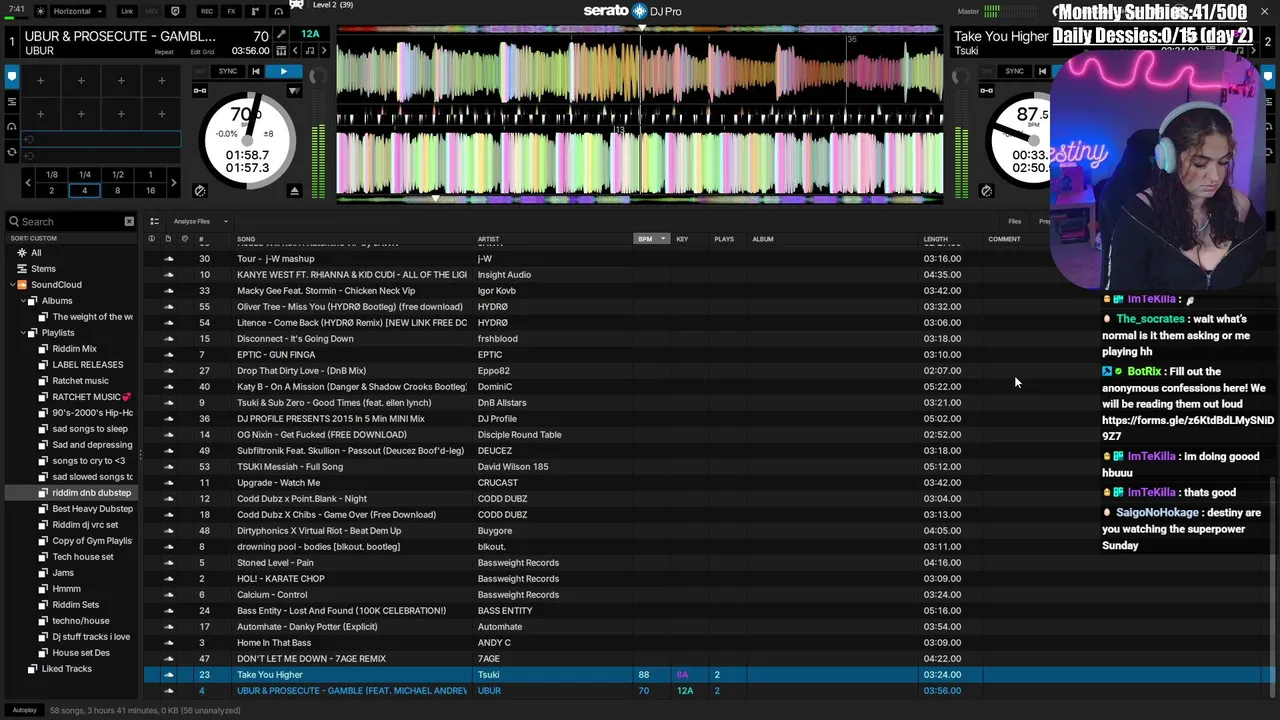This screenshot has width=1280, height=720.
Task: Click the Files panel button
Action: pos(1015,221)
